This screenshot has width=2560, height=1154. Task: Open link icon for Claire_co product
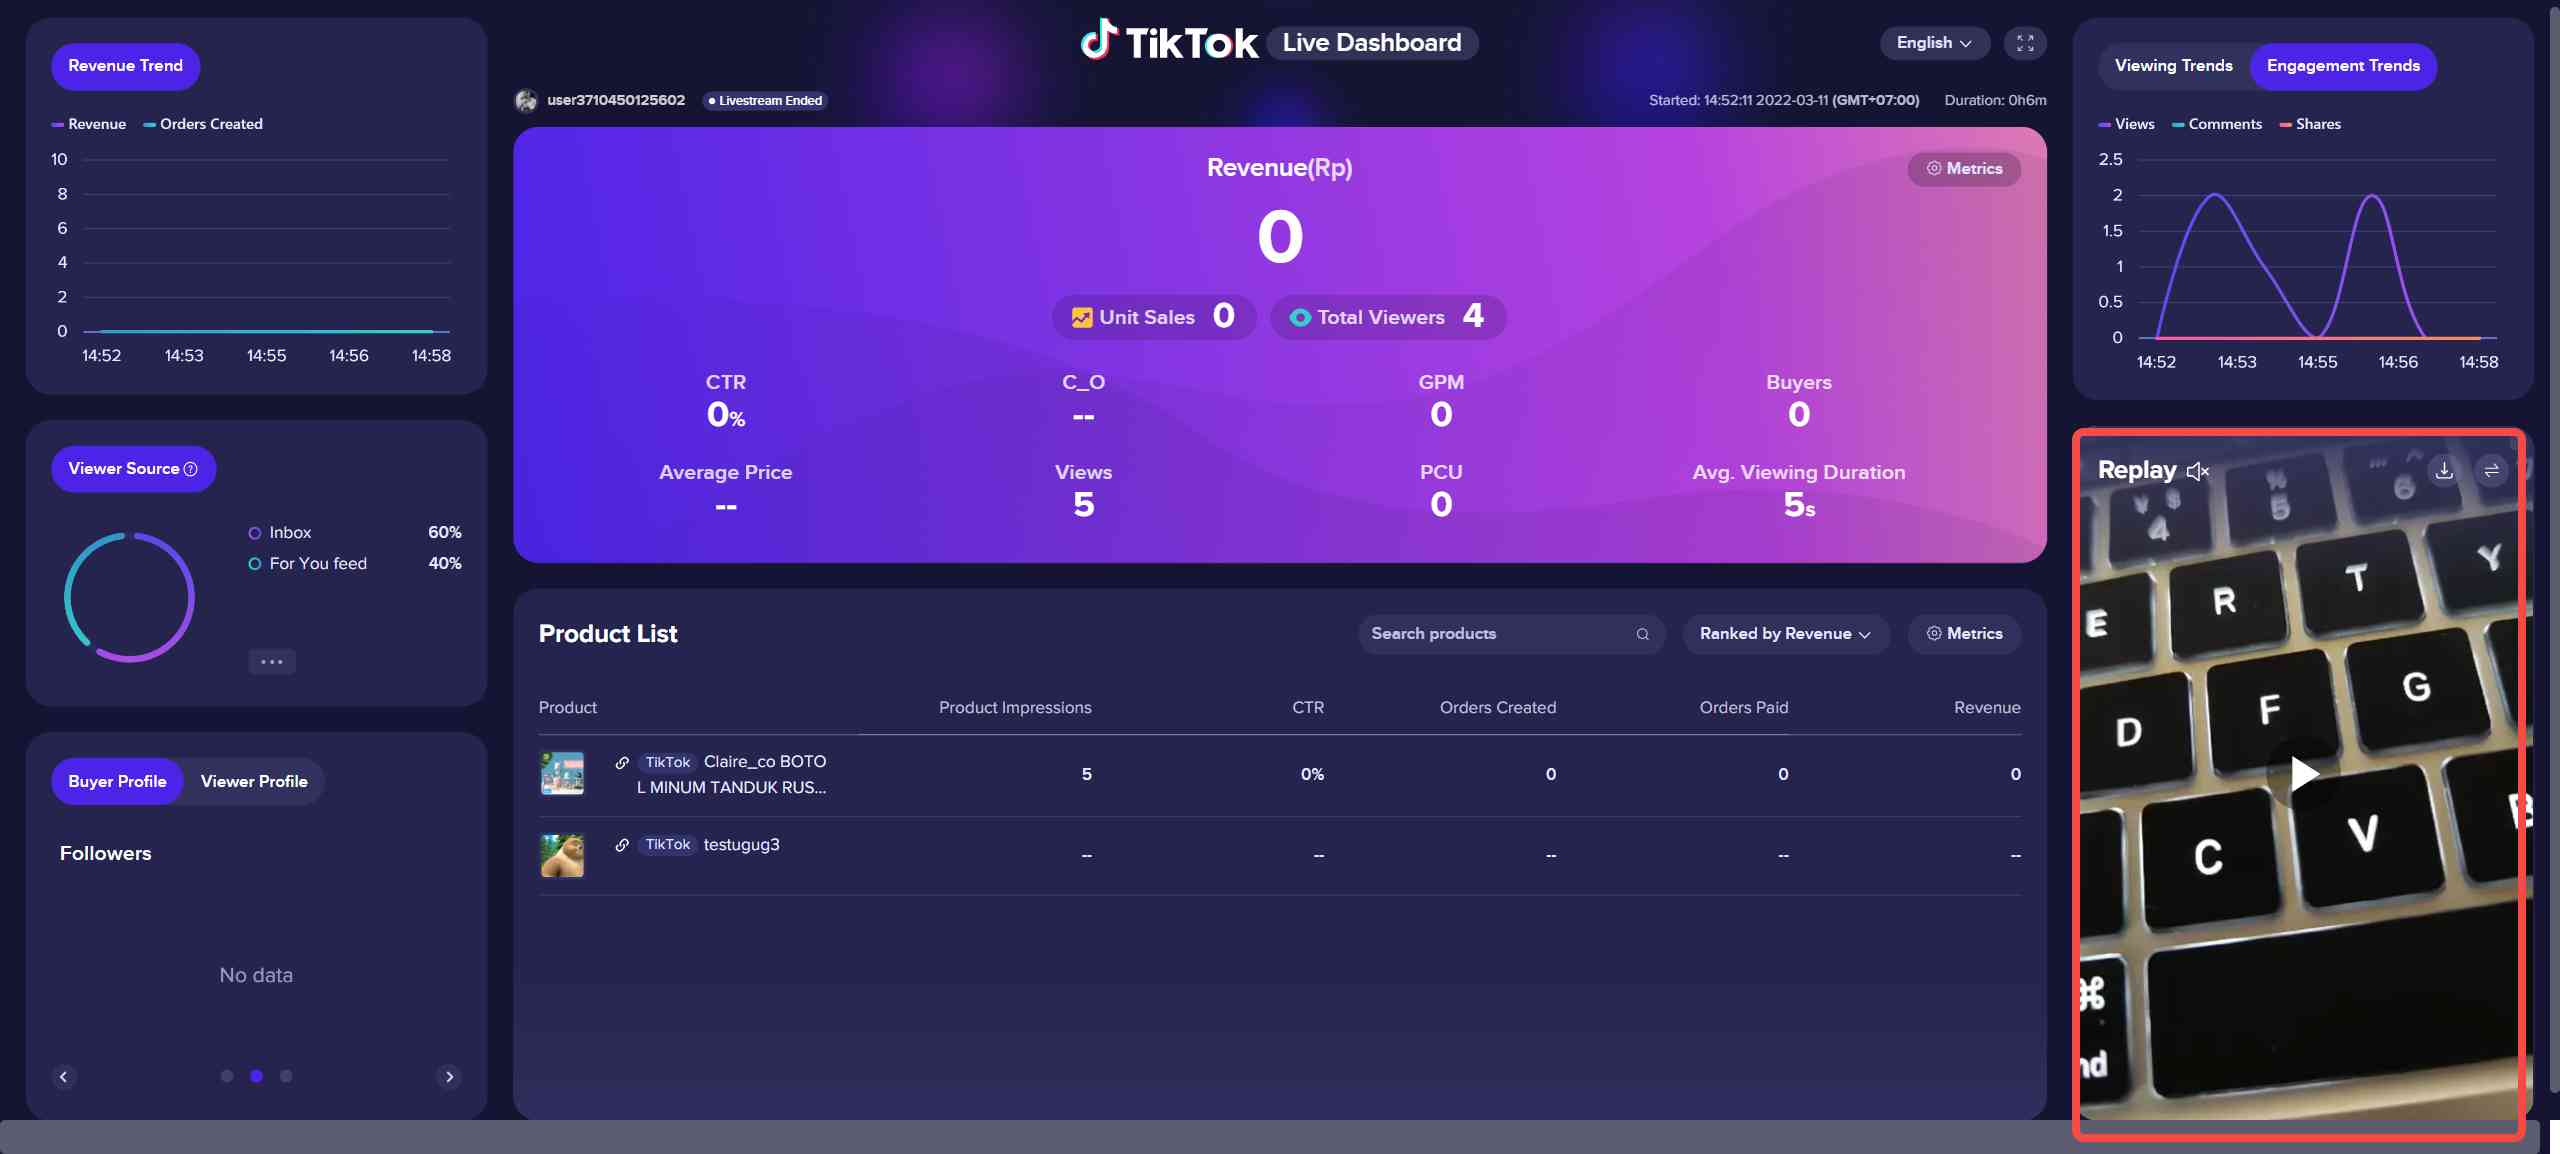(x=622, y=763)
